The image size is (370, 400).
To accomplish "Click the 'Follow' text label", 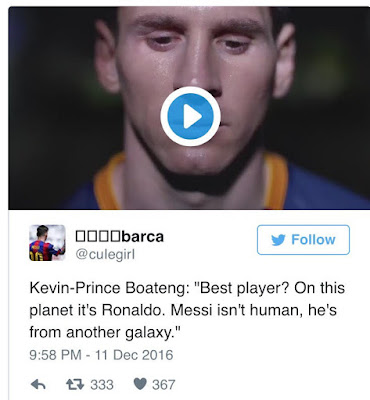I will (313, 240).
